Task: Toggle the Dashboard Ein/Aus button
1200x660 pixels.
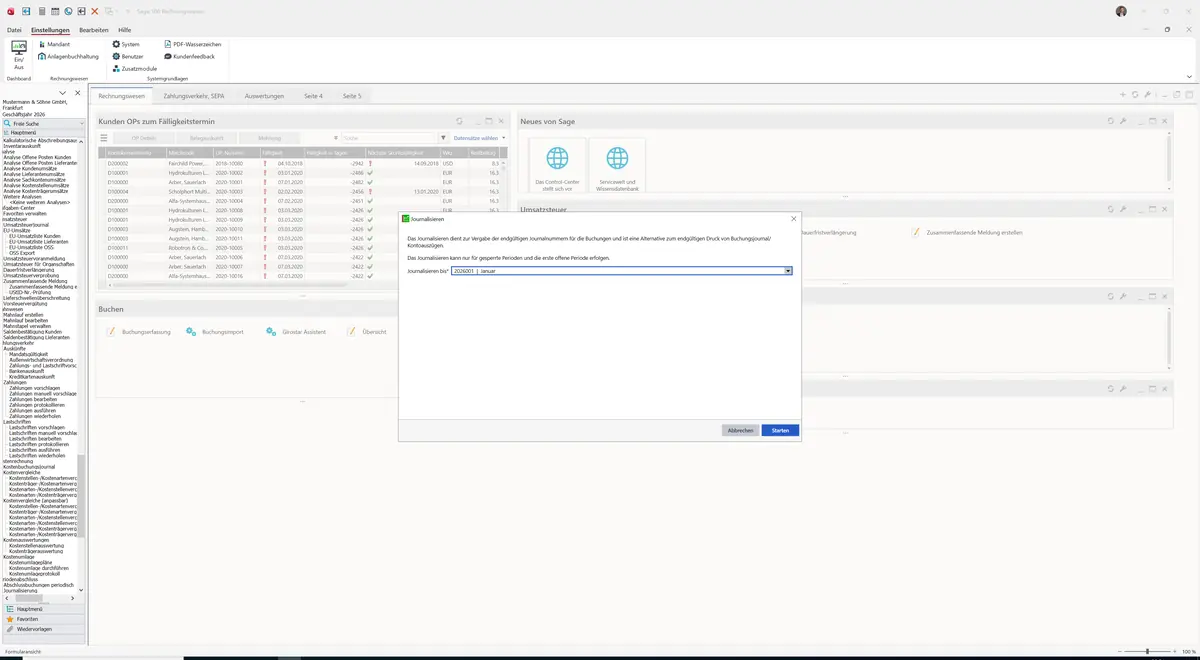Action: (19, 54)
